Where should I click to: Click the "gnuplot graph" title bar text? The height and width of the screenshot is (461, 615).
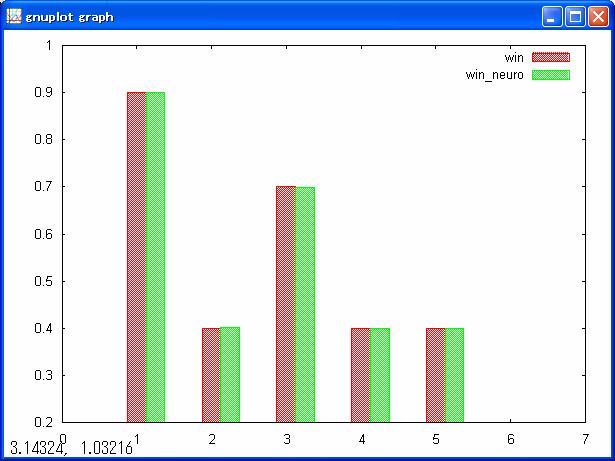pos(70,17)
